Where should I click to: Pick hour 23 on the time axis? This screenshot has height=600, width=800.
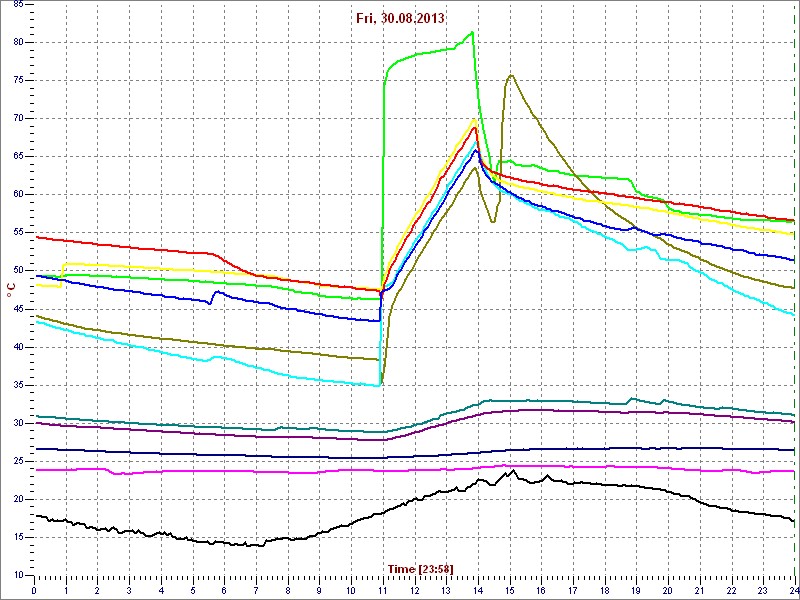[763, 590]
